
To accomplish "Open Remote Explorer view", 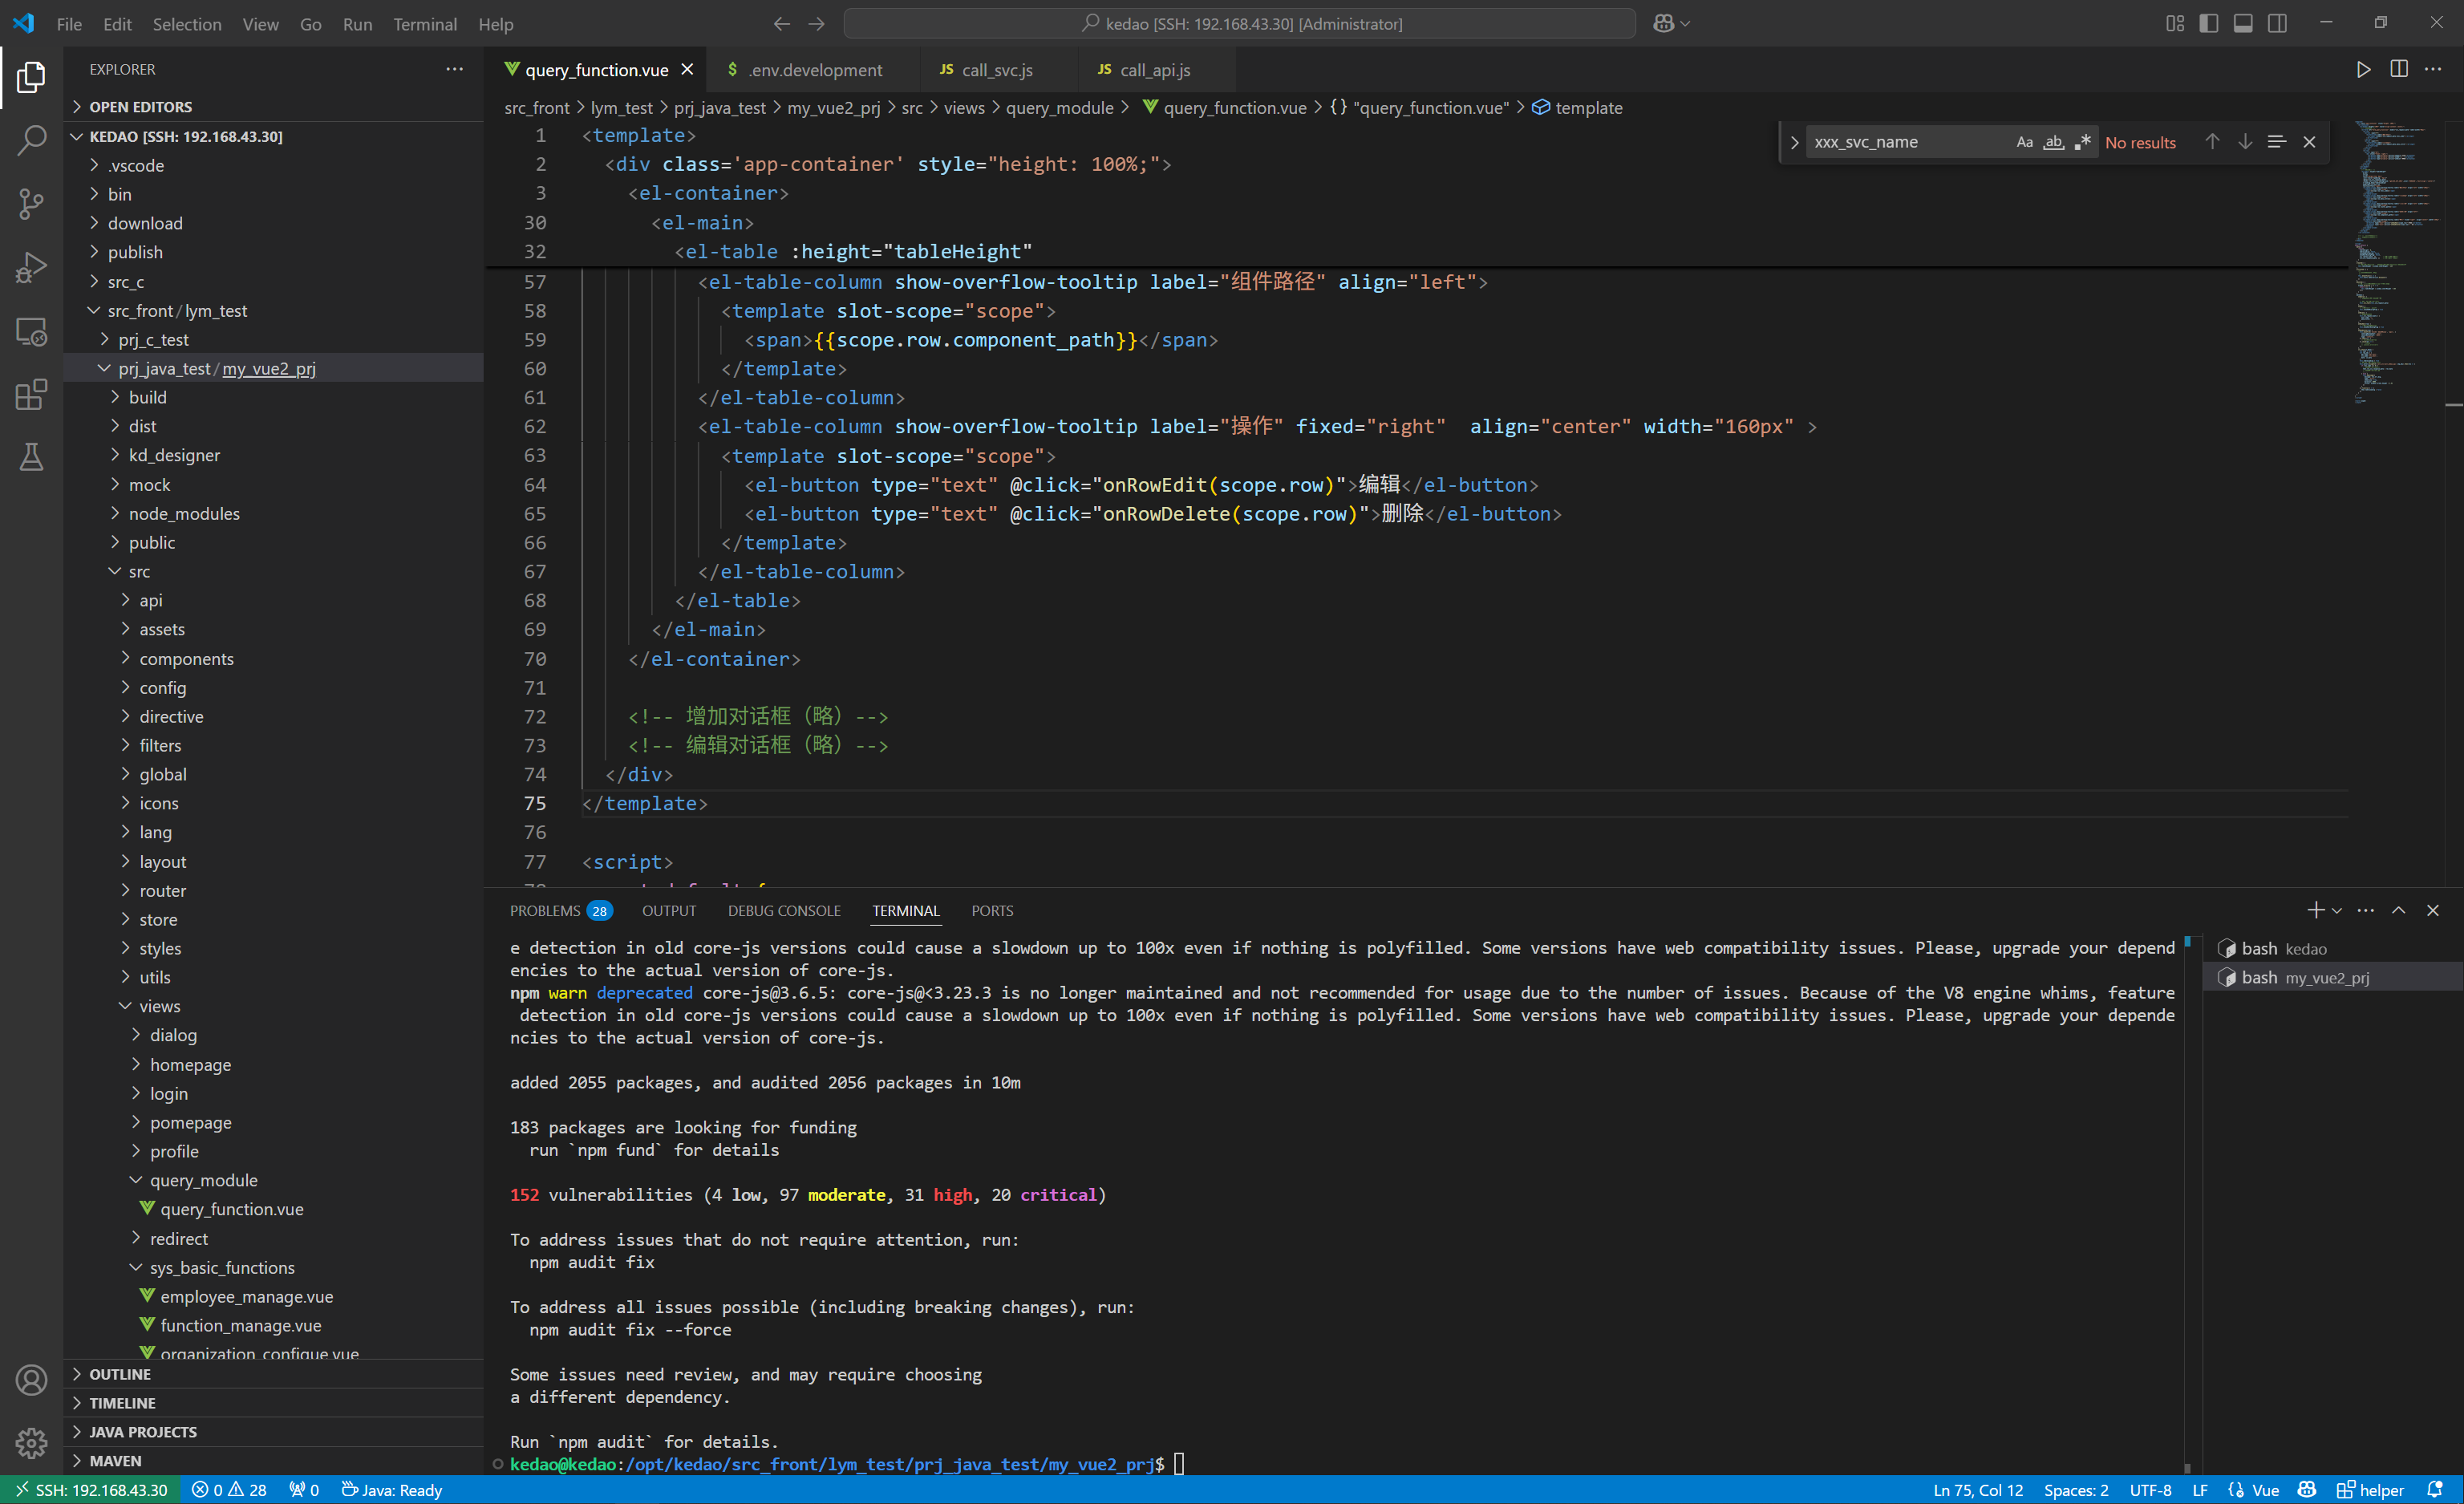I will [x=31, y=331].
